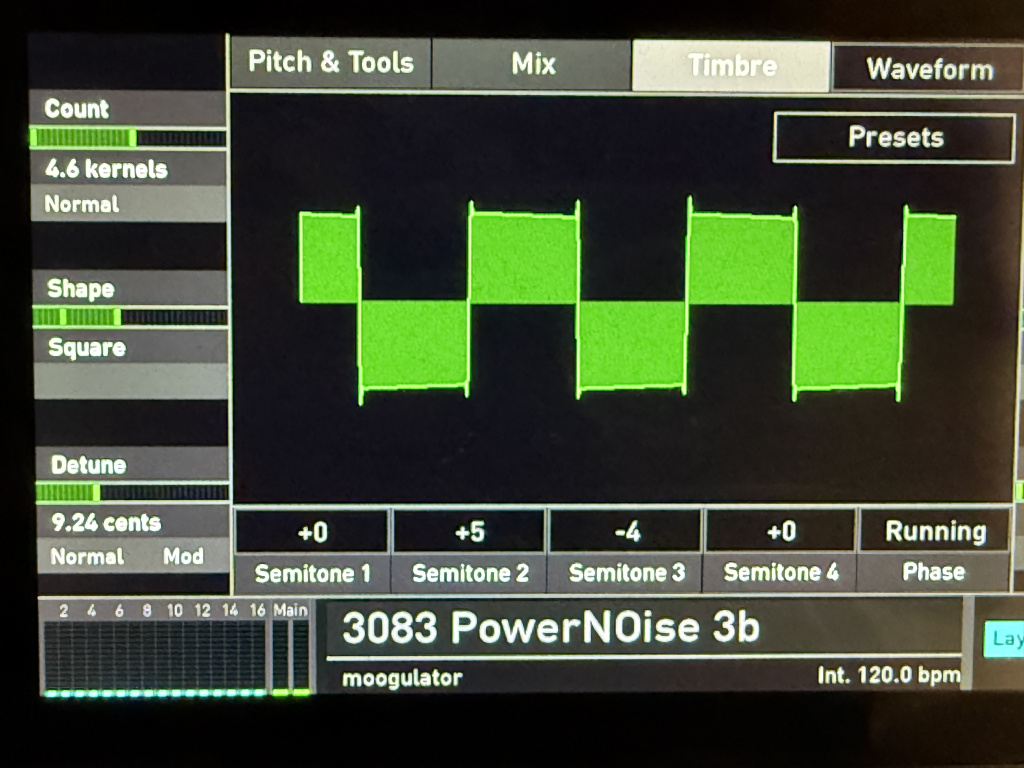Toggle Phase off from Running

pyautogui.click(x=936, y=531)
